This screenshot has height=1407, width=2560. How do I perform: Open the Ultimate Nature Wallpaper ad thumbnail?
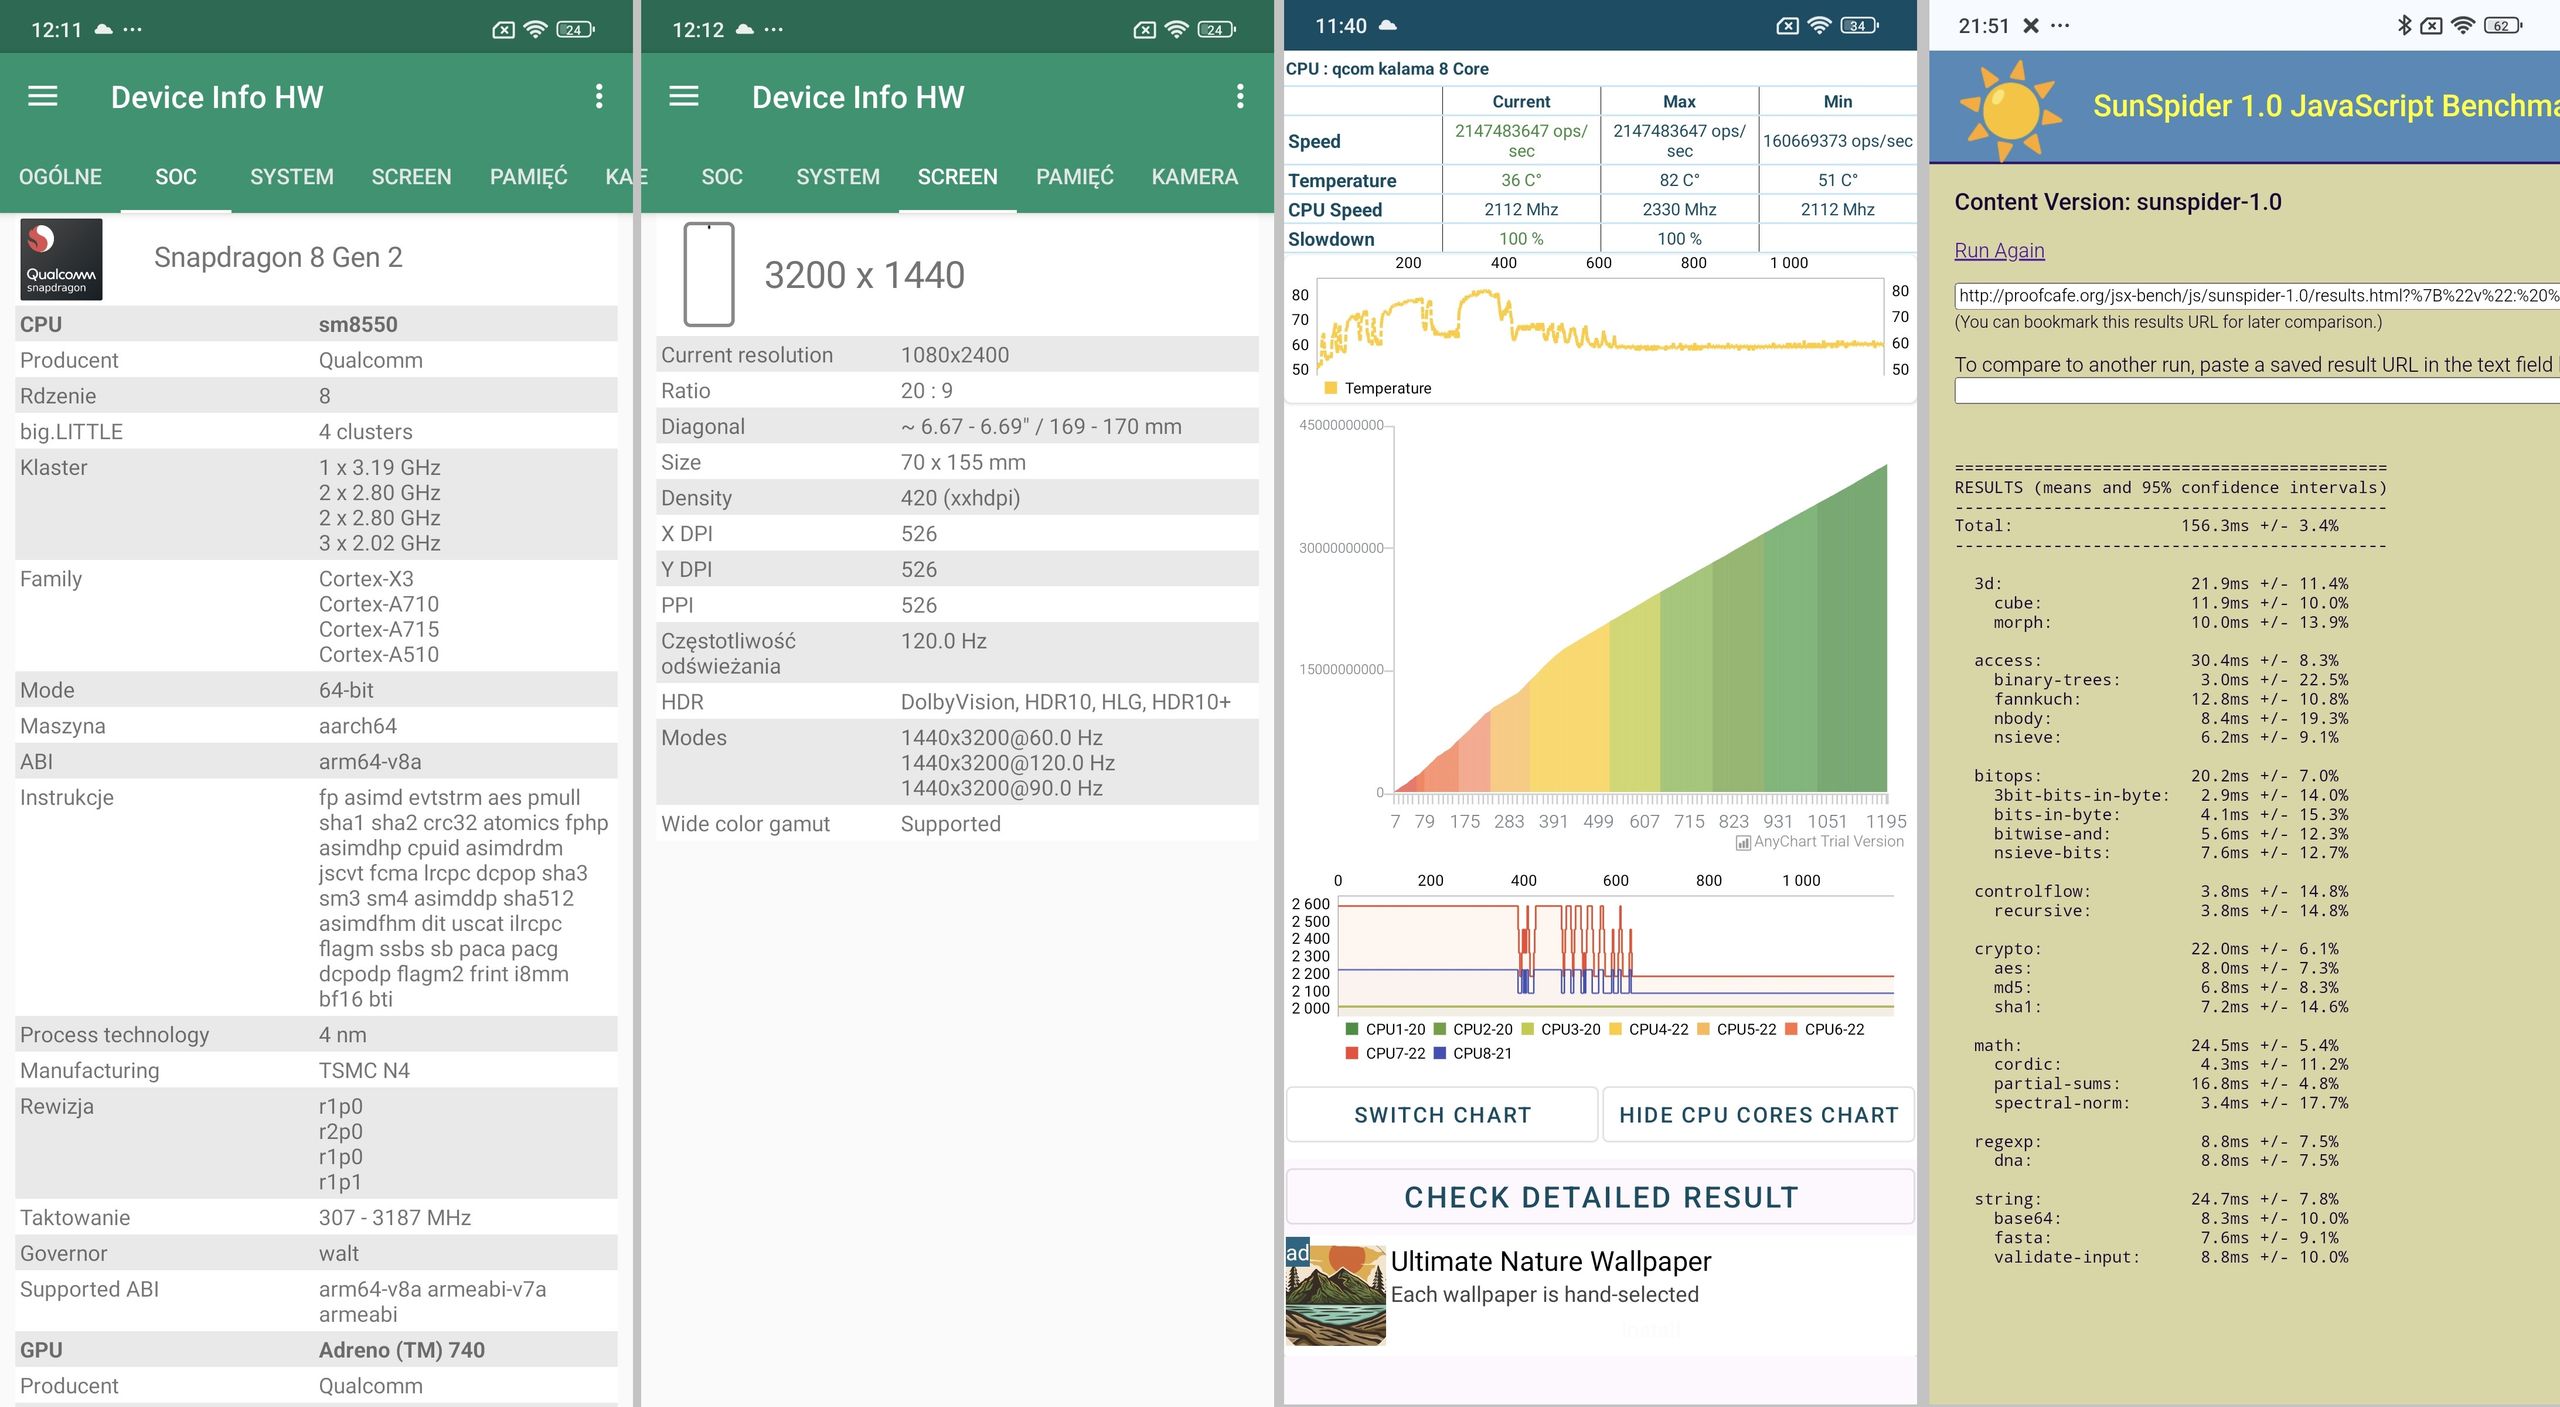[x=1336, y=1295]
